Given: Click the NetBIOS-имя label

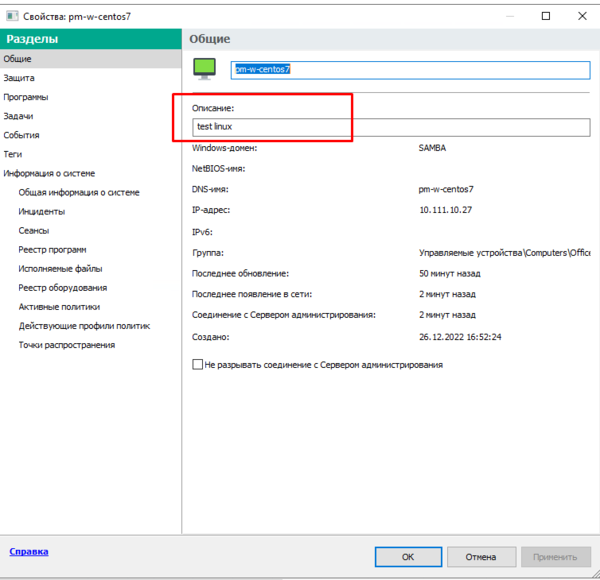Looking at the screenshot, I should [x=218, y=169].
